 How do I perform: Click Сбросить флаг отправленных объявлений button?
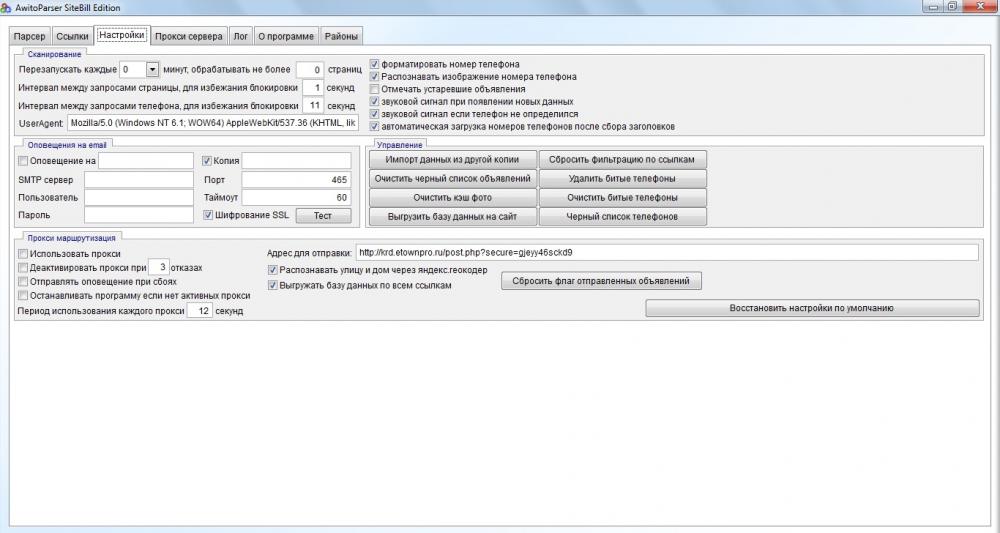[x=601, y=281]
